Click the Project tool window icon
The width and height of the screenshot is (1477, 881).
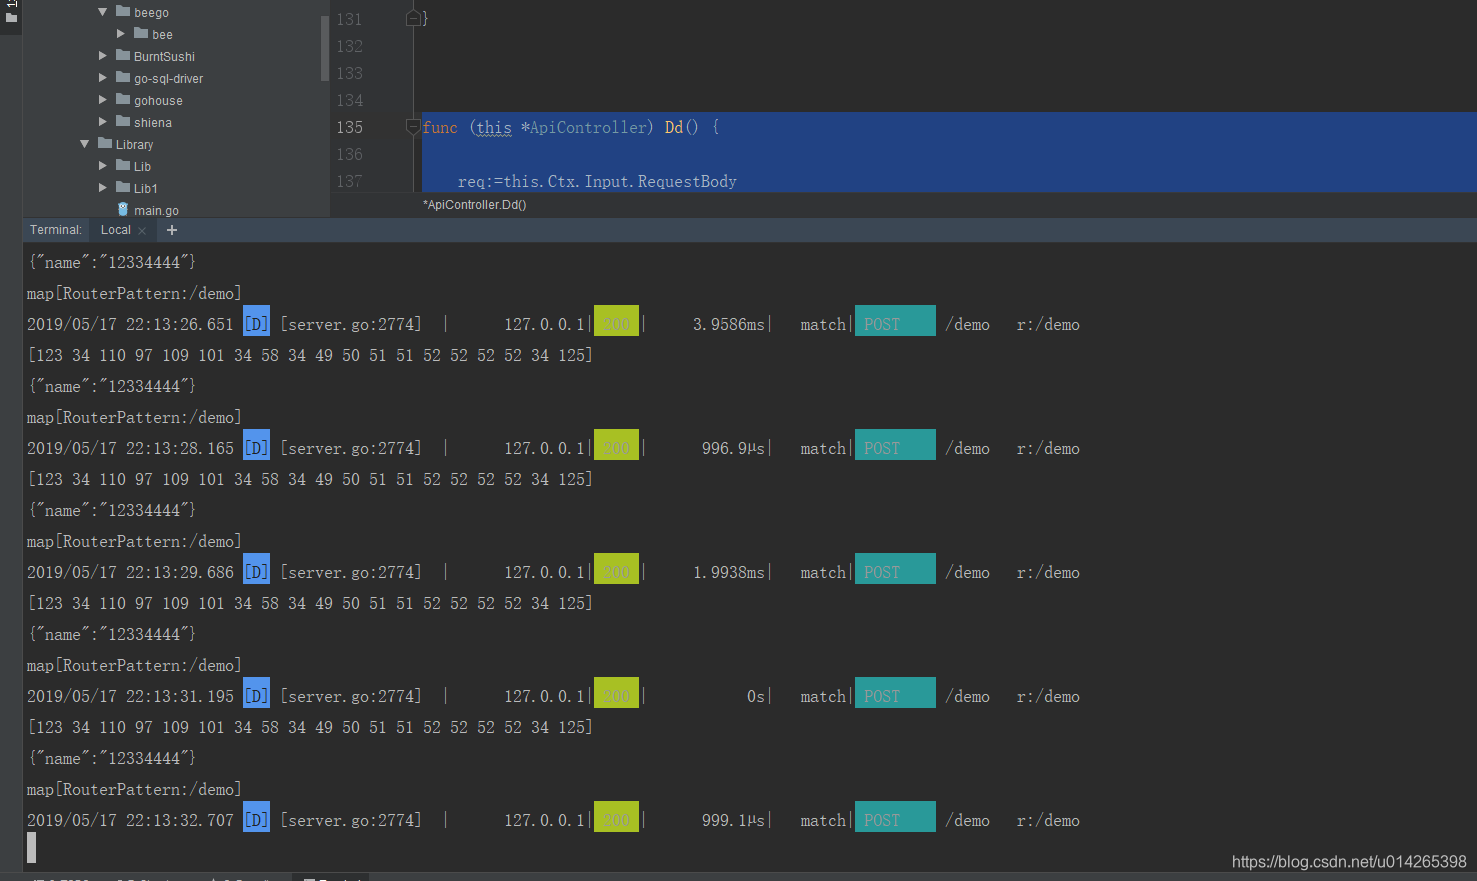click(x=11, y=17)
